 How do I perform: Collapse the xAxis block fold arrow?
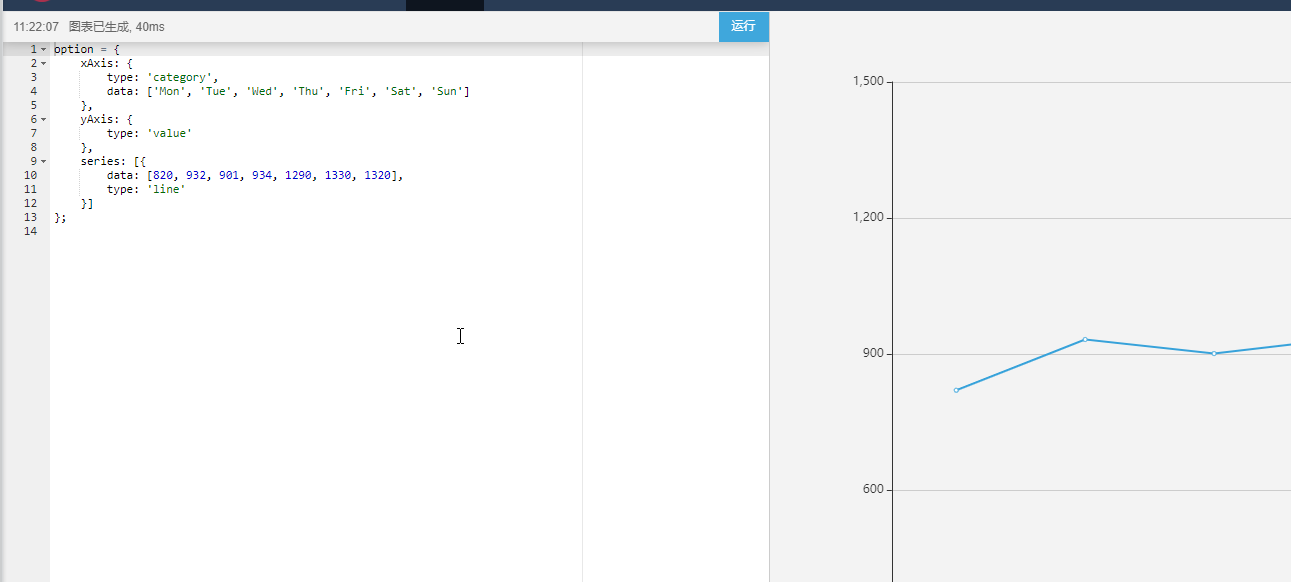pyautogui.click(x=44, y=63)
